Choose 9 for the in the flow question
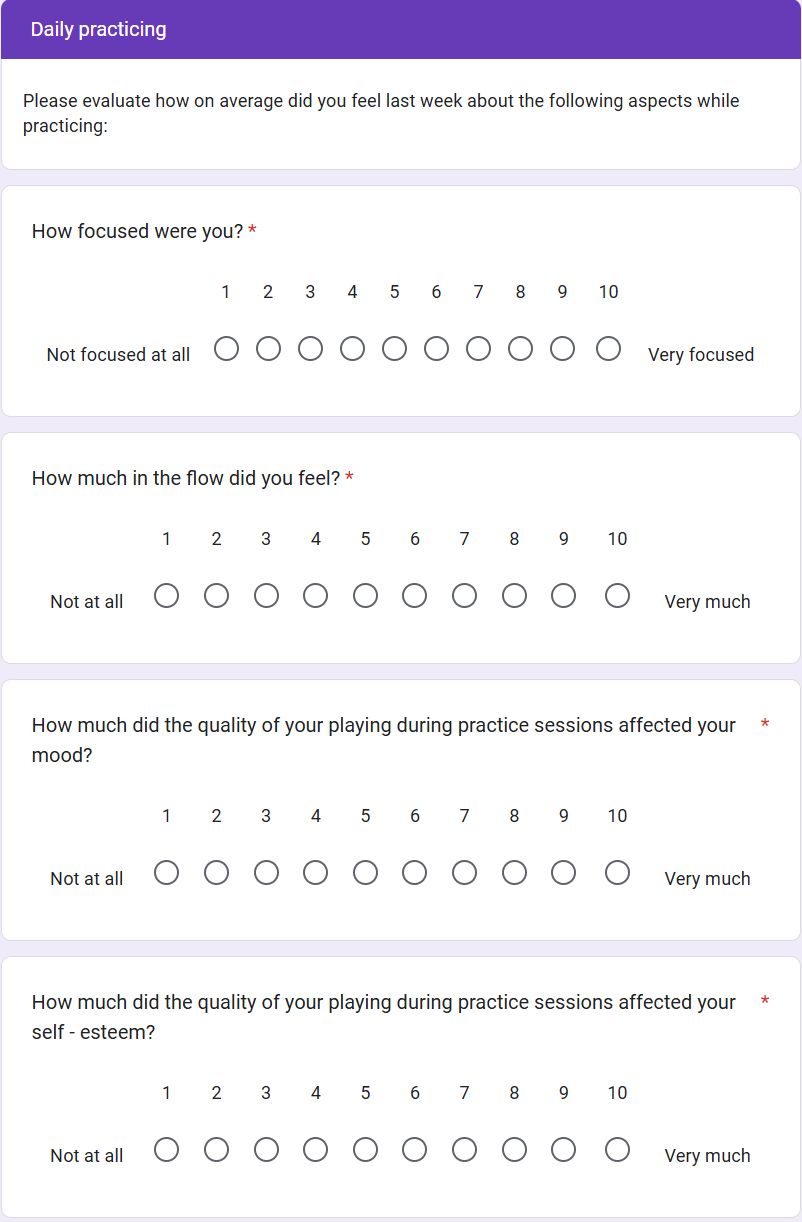The height and width of the screenshot is (1222, 802). 564,596
